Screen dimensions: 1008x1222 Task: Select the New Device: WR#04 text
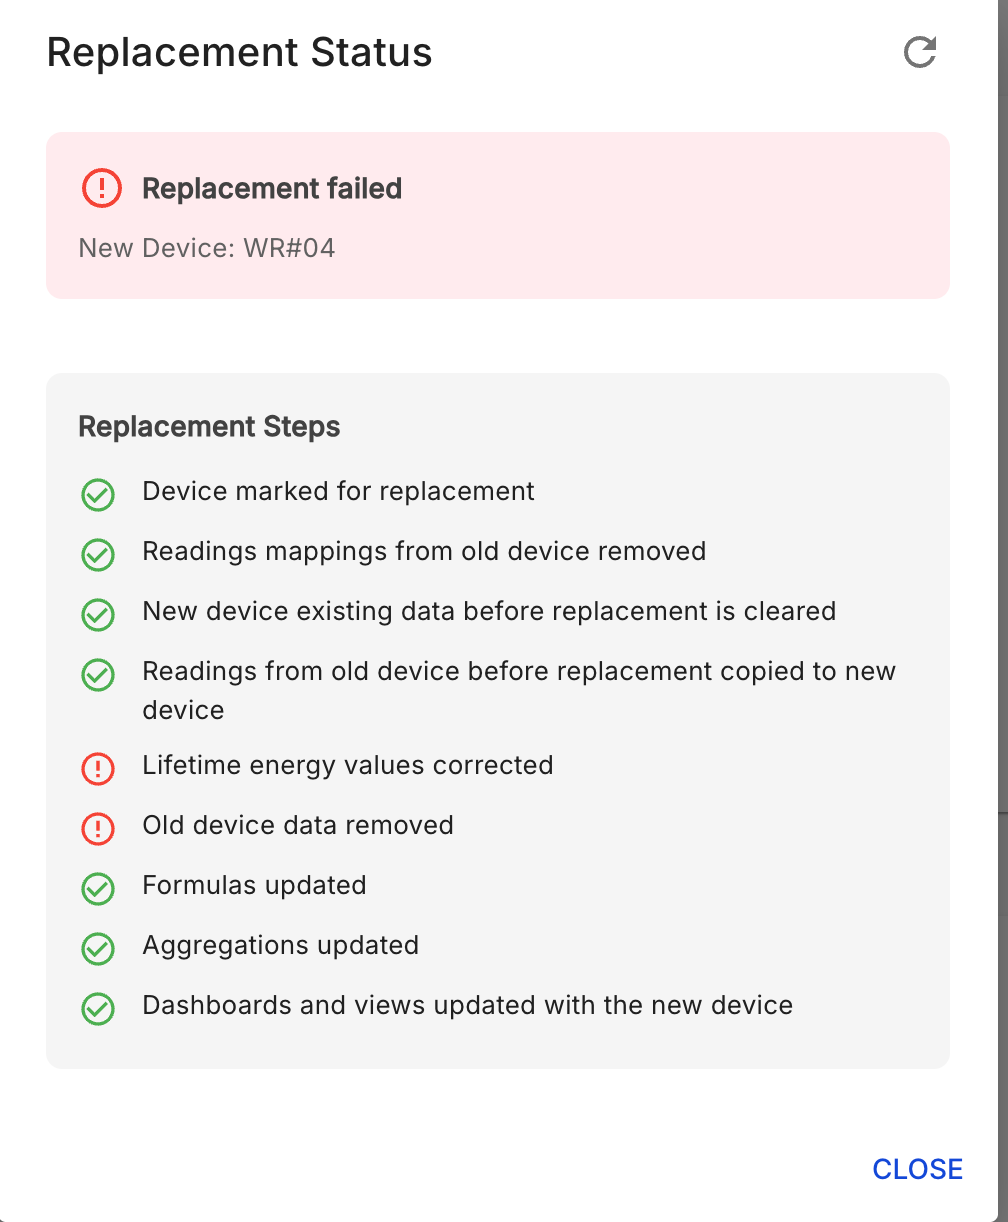(x=207, y=248)
